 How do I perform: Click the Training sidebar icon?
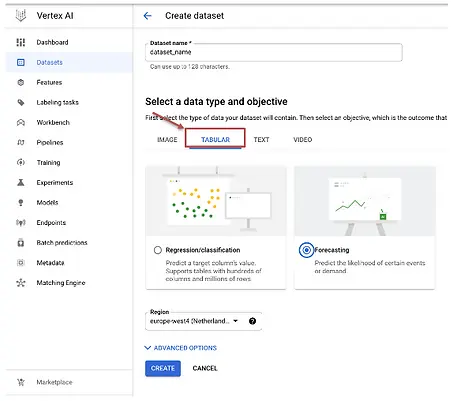pos(21,162)
